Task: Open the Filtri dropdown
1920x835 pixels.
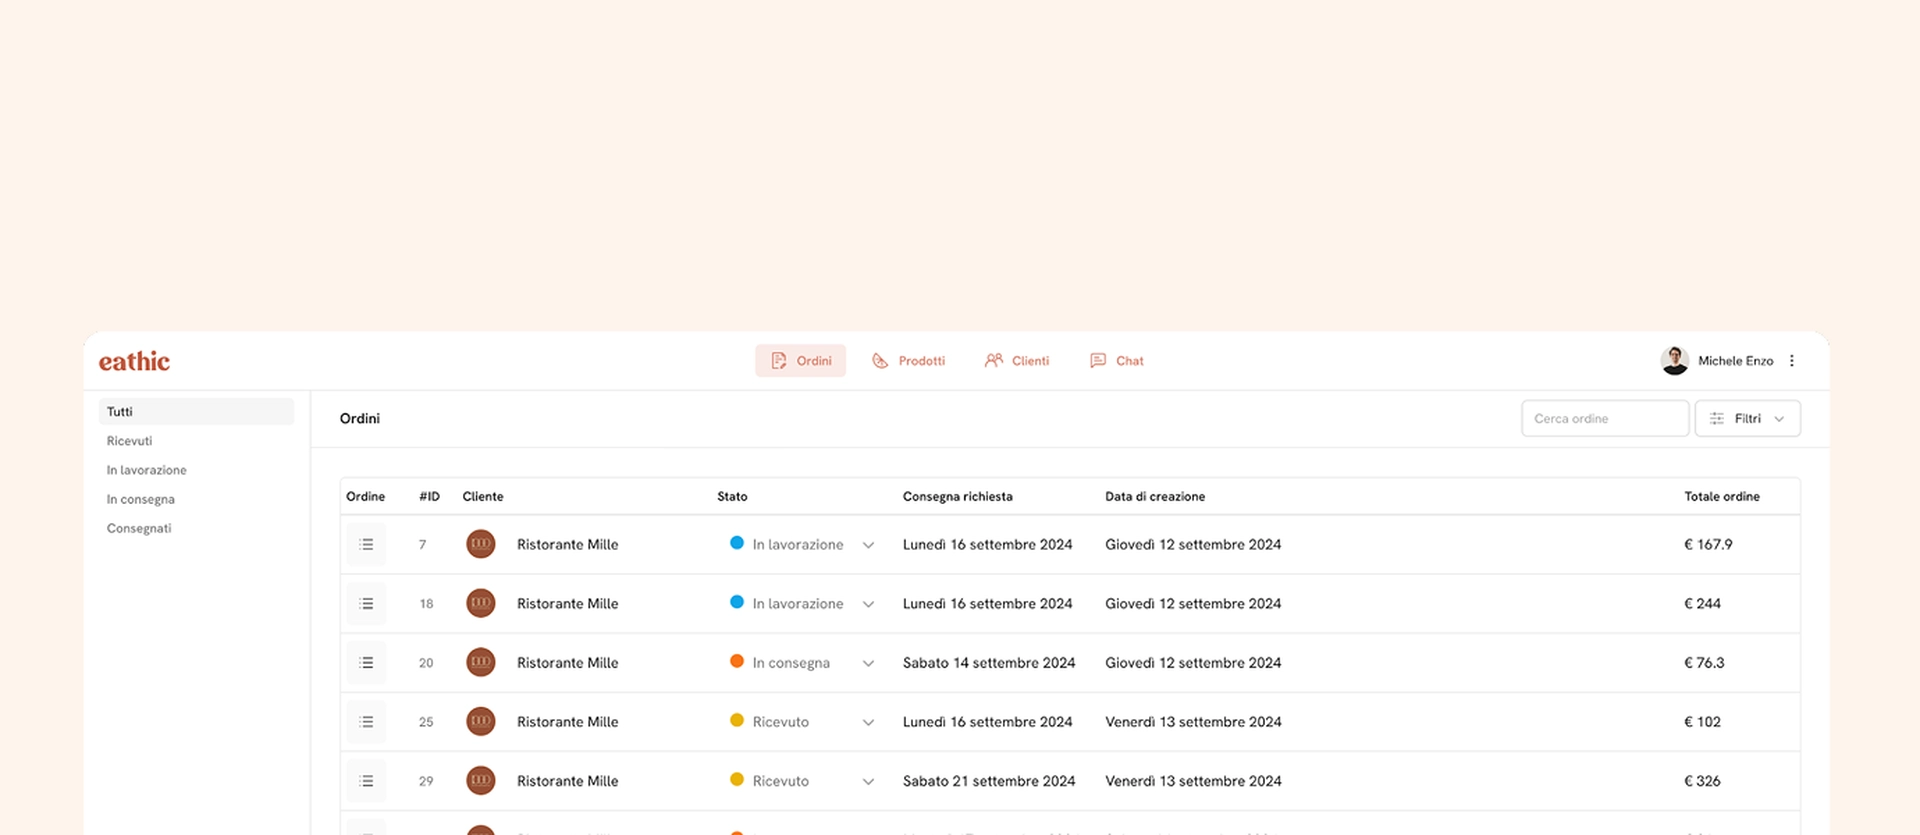Action: 1747,419
